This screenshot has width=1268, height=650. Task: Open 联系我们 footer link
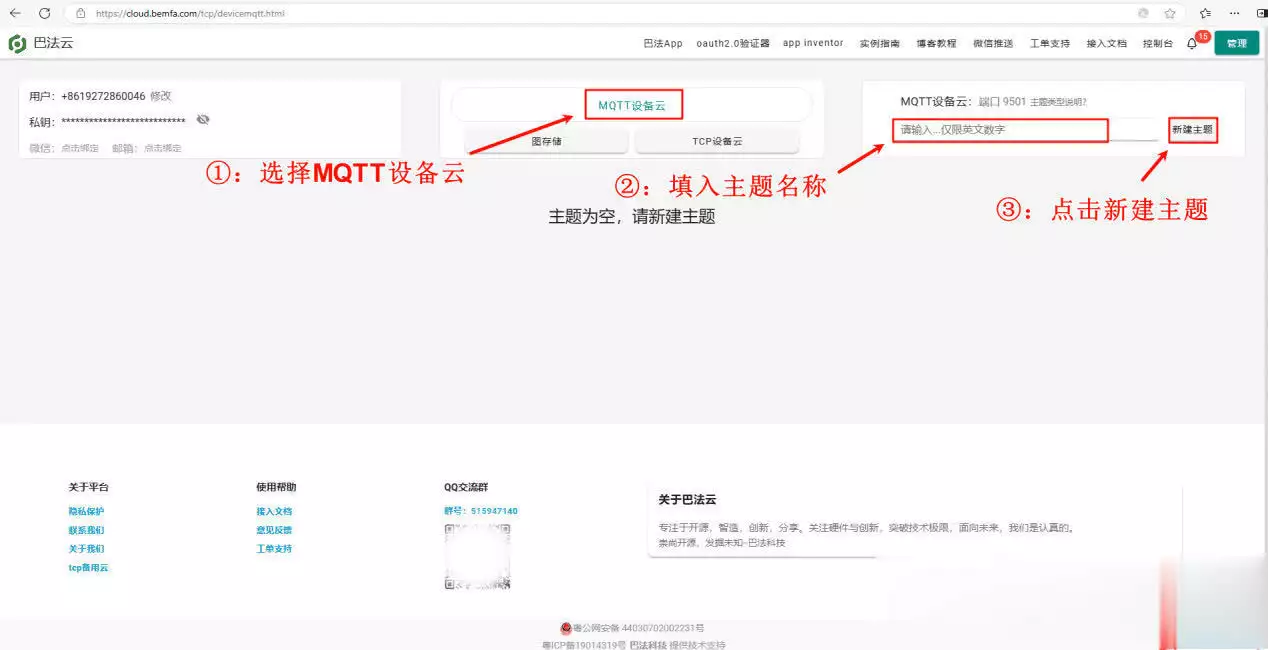(86, 530)
